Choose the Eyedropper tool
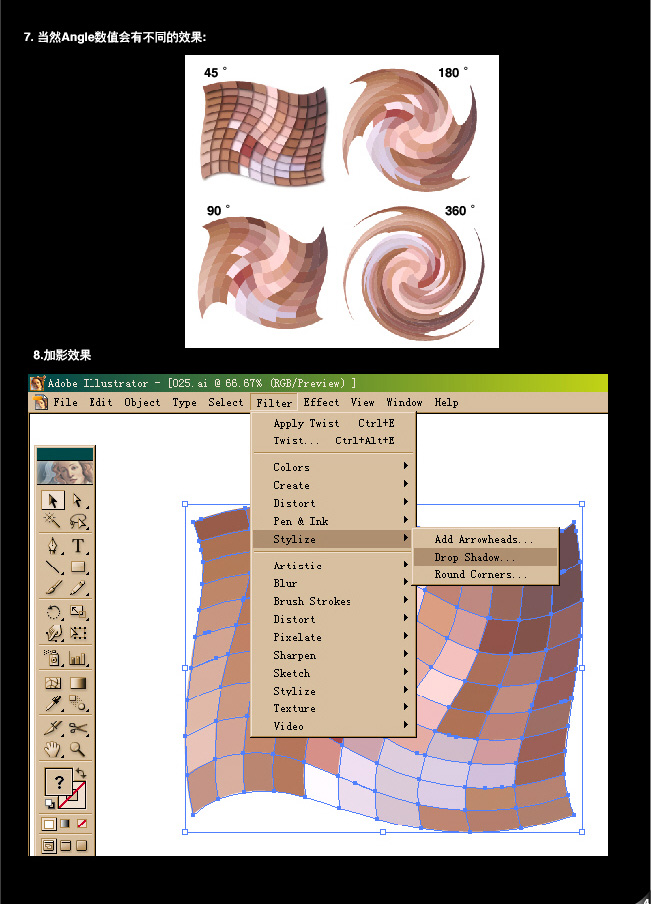 click(52, 703)
